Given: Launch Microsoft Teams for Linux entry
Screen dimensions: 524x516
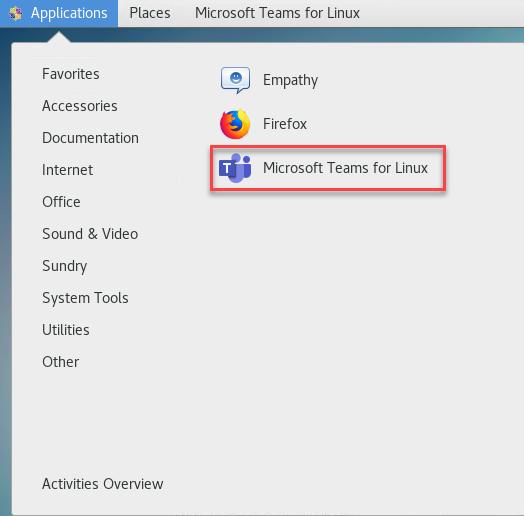Looking at the screenshot, I should point(328,168).
